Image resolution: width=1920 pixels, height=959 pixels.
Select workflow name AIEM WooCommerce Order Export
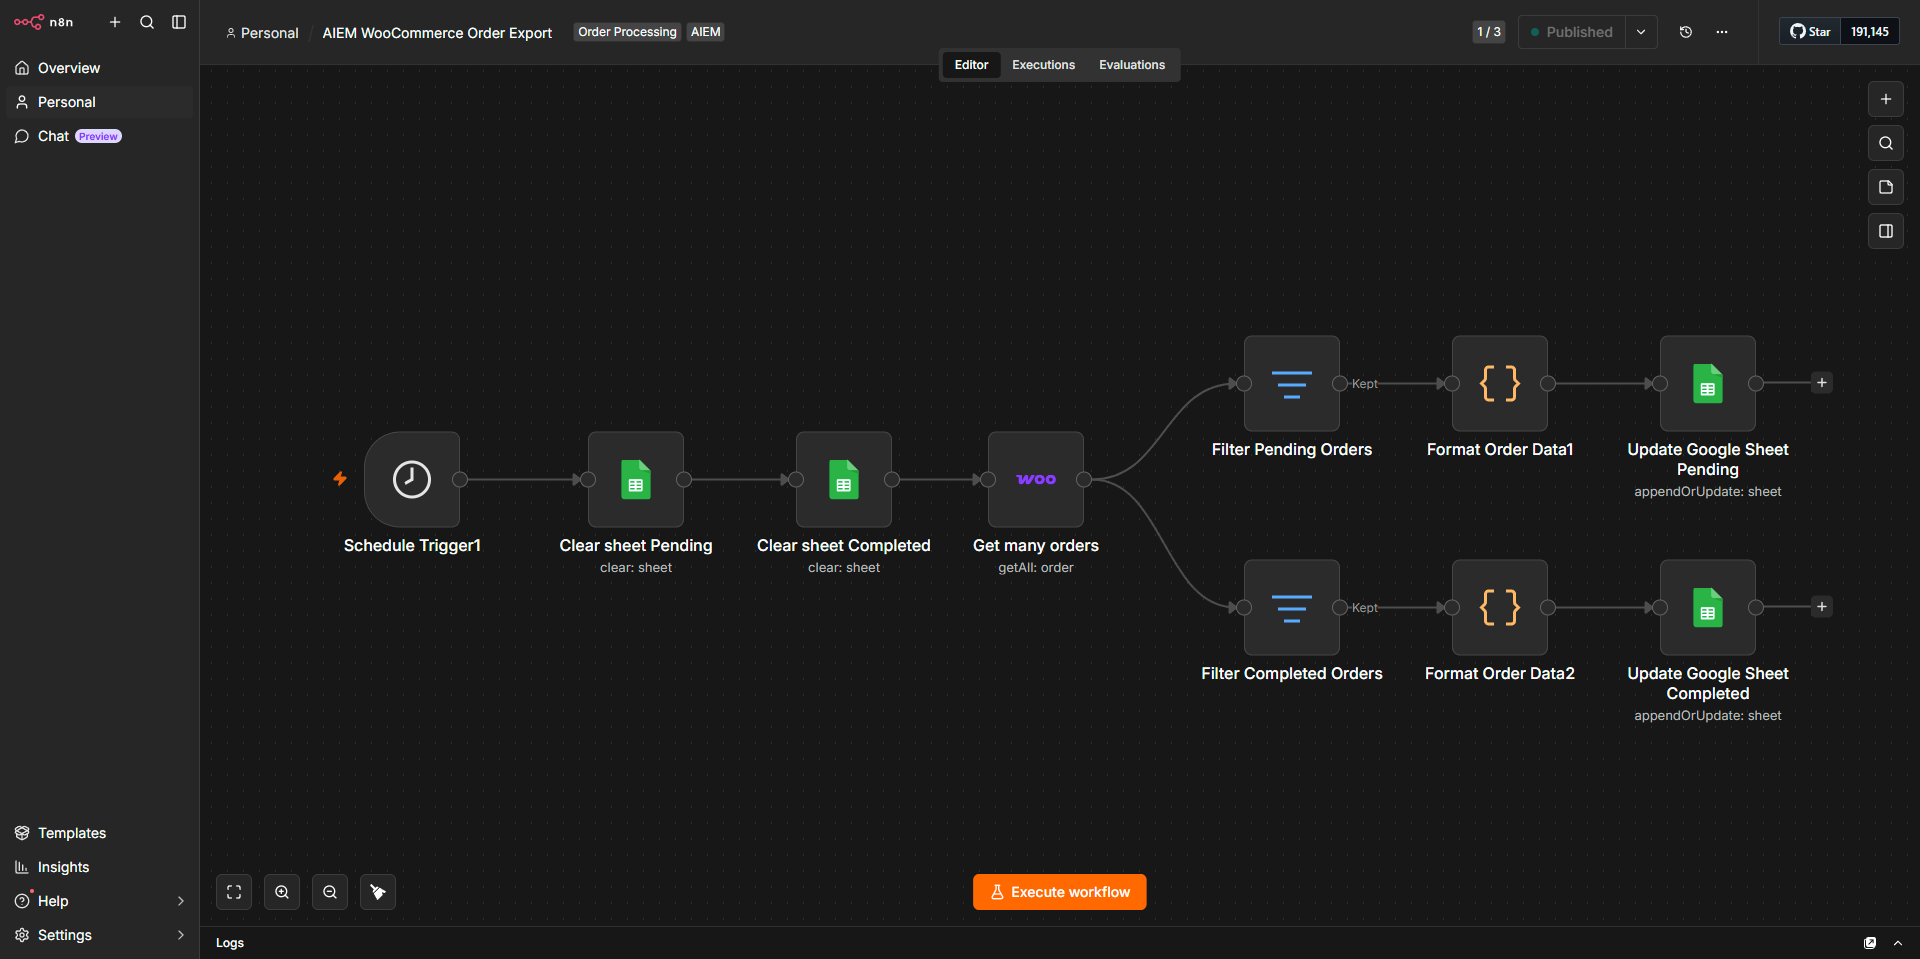point(437,33)
